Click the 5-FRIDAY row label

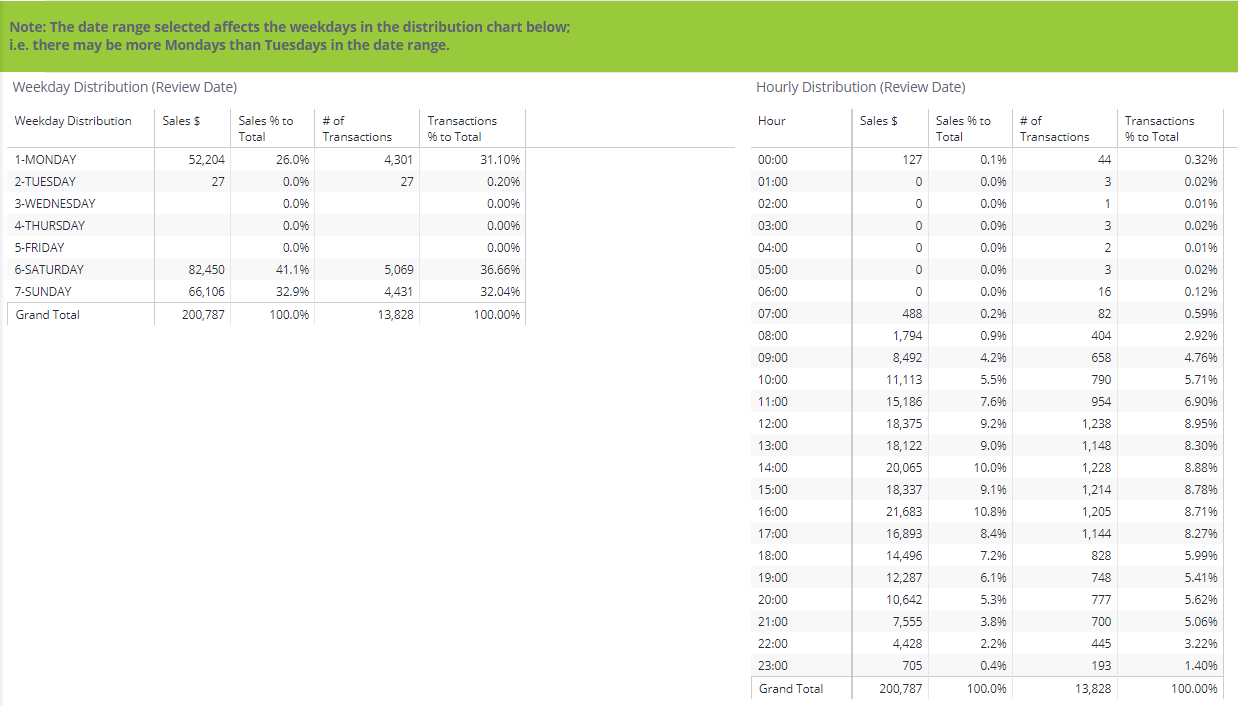click(x=40, y=248)
